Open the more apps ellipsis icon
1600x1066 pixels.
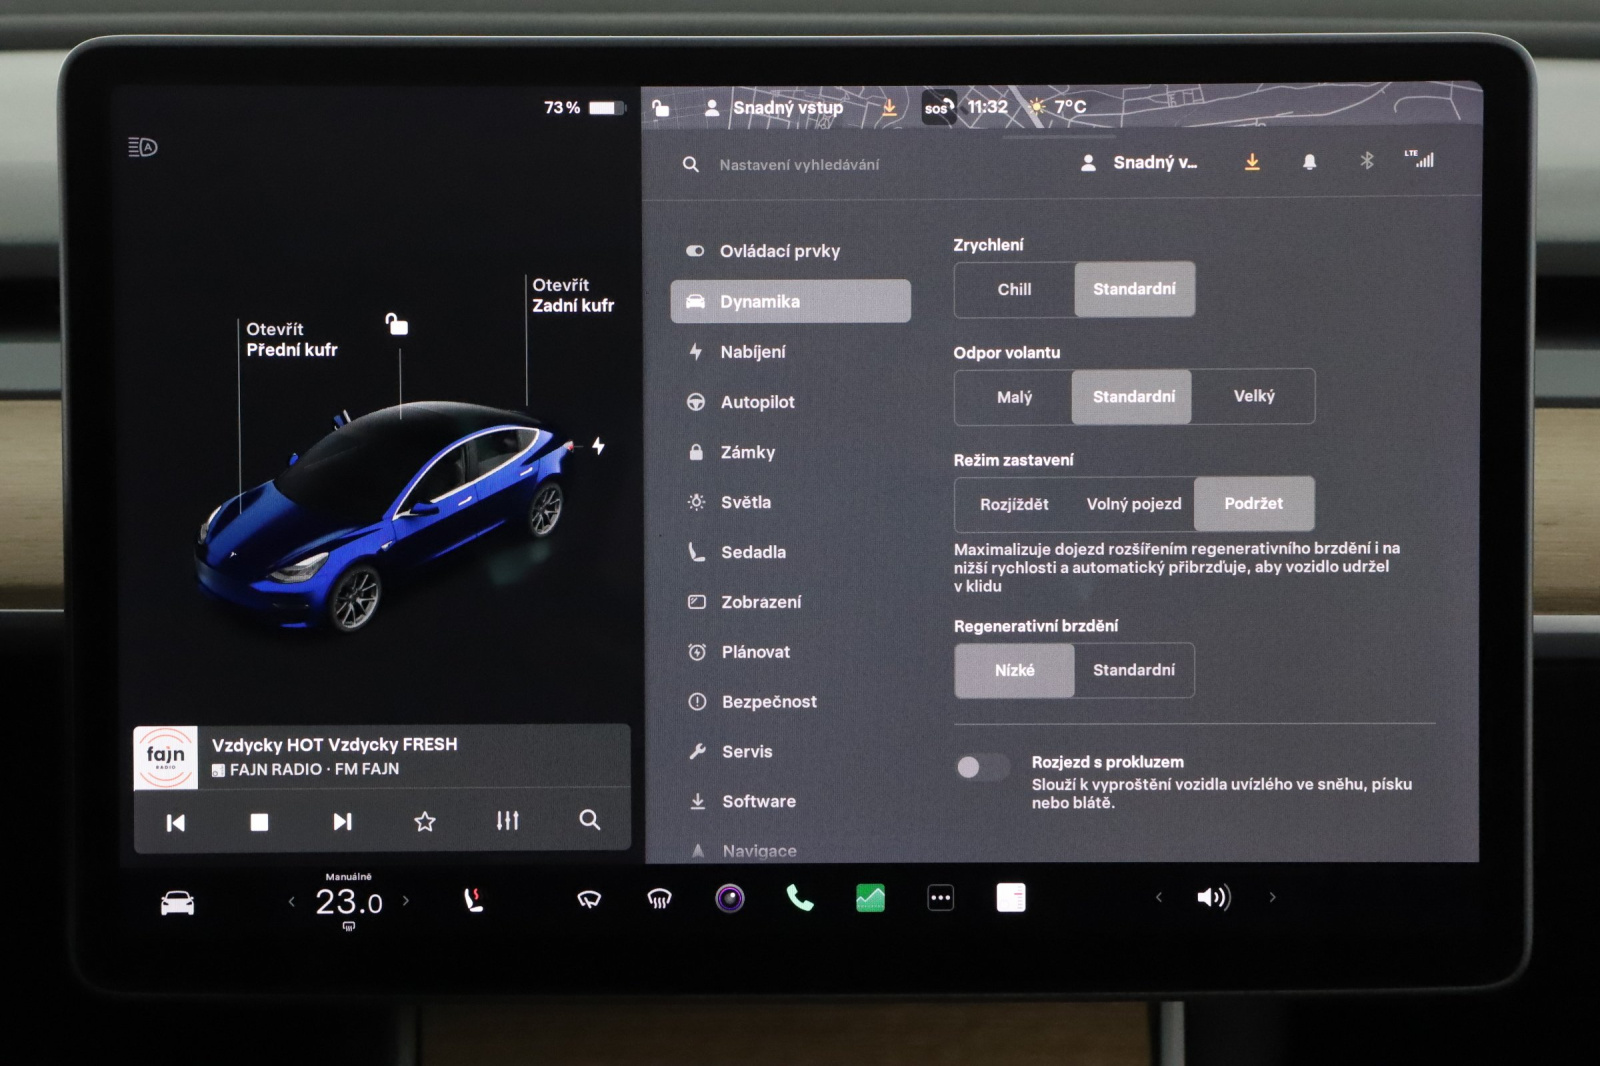coord(940,898)
